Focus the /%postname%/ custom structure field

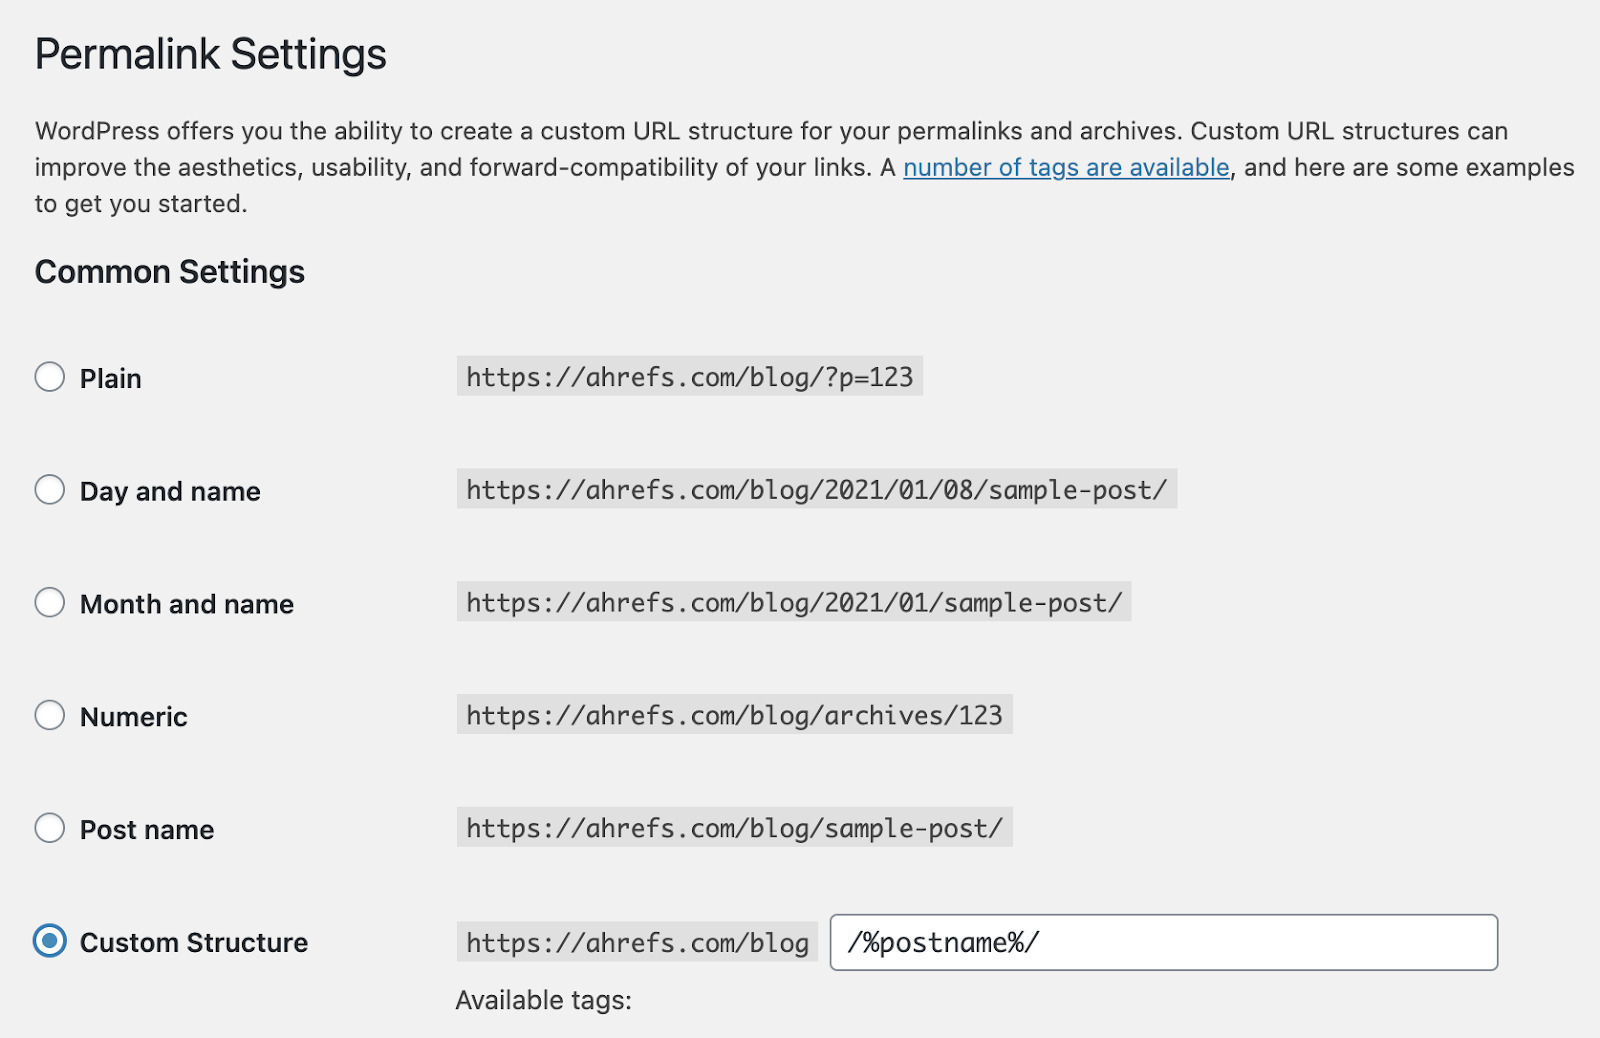[x=1163, y=942]
